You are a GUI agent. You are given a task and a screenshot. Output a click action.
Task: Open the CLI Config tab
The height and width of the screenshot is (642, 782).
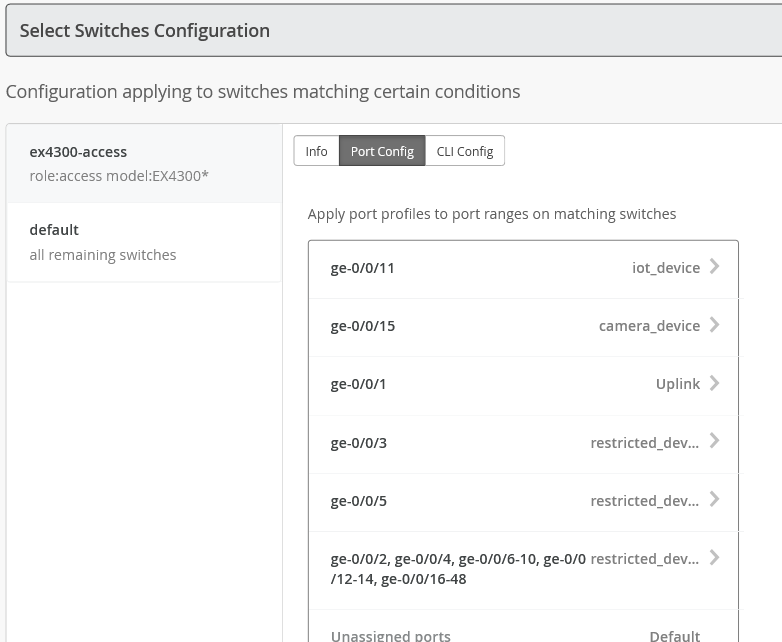[465, 151]
